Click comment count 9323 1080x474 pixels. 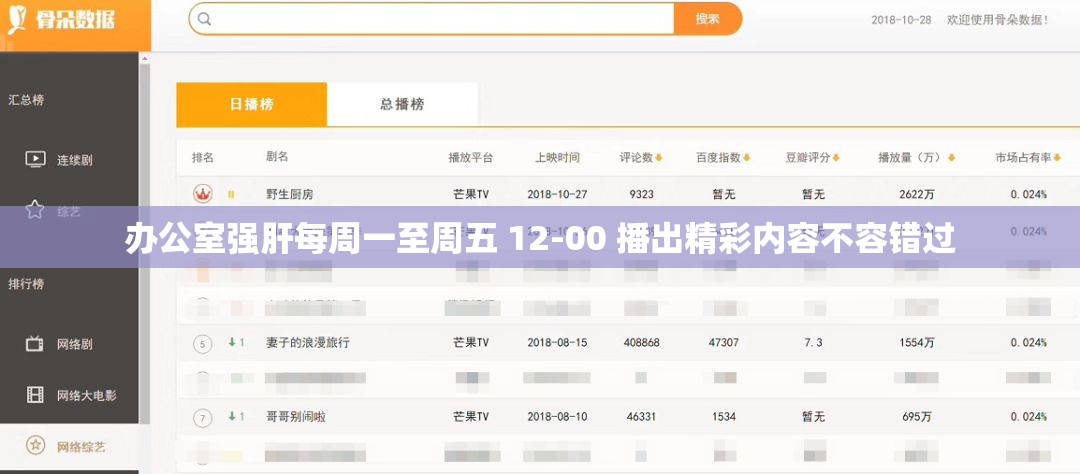(x=641, y=194)
